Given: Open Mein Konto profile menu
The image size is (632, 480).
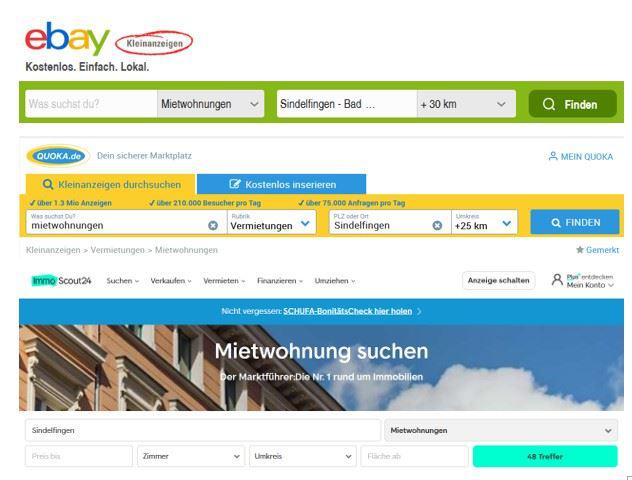Looking at the screenshot, I should (x=584, y=281).
